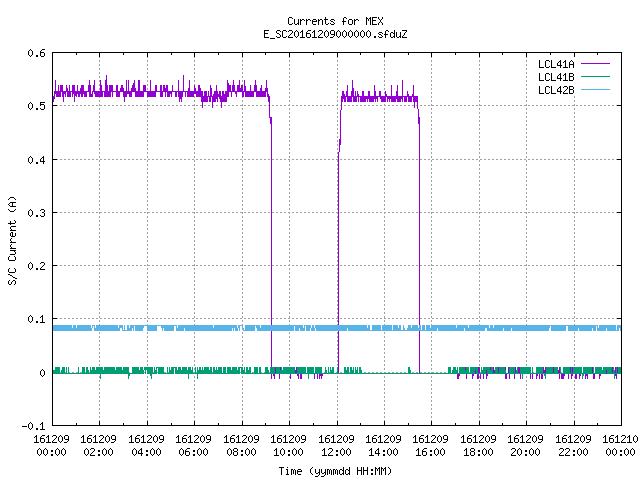640x480 pixels.
Task: Click the 0.2 y-axis tick label
Action: coord(36,266)
